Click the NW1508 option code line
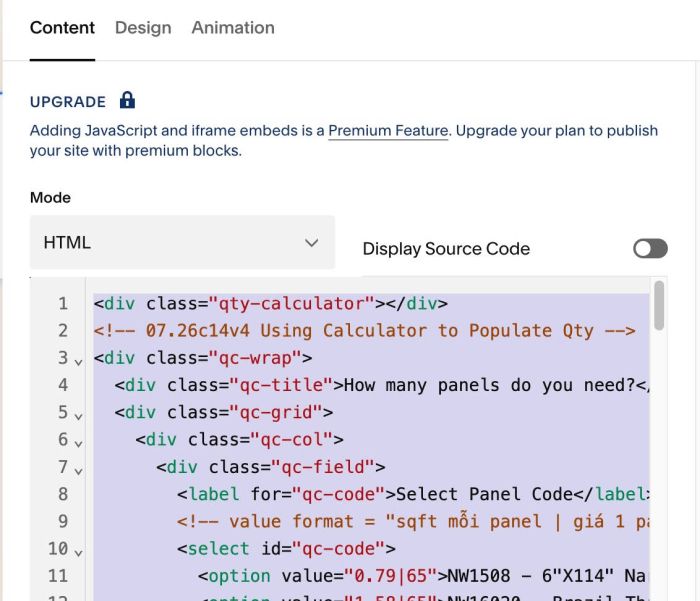Screen dimensions: 700x601 423,576
